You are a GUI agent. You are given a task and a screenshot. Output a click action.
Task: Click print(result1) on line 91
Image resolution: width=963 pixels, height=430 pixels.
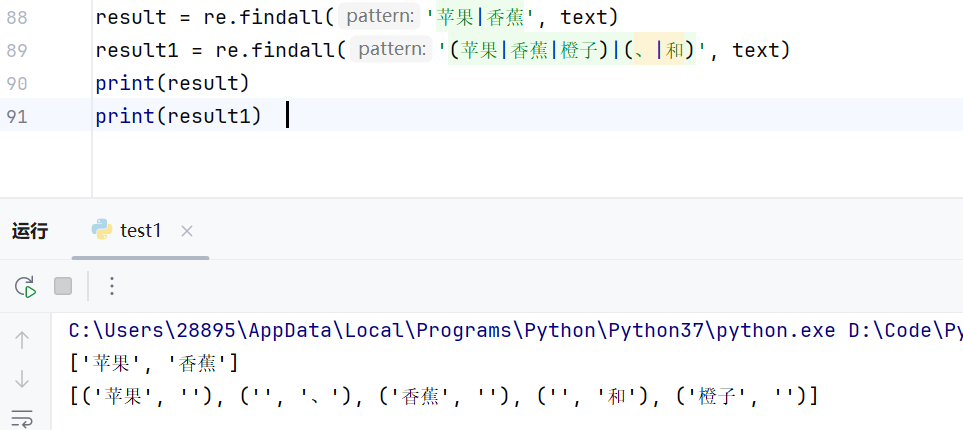(x=179, y=116)
